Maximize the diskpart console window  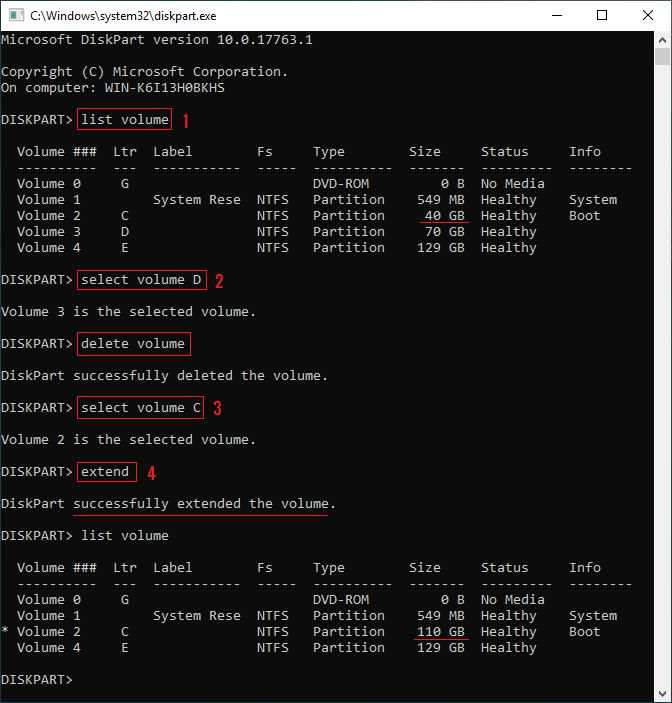[x=601, y=16]
